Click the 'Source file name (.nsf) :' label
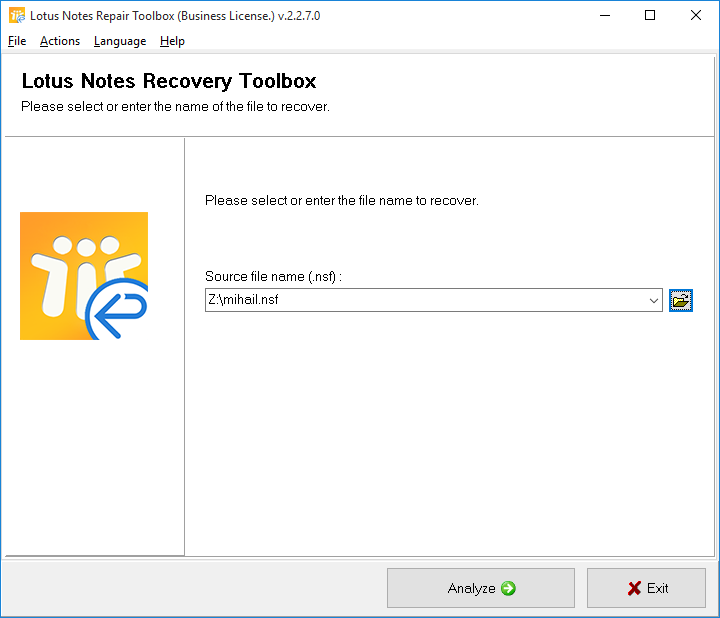Screen dimensions: 720x618 click(x=273, y=276)
